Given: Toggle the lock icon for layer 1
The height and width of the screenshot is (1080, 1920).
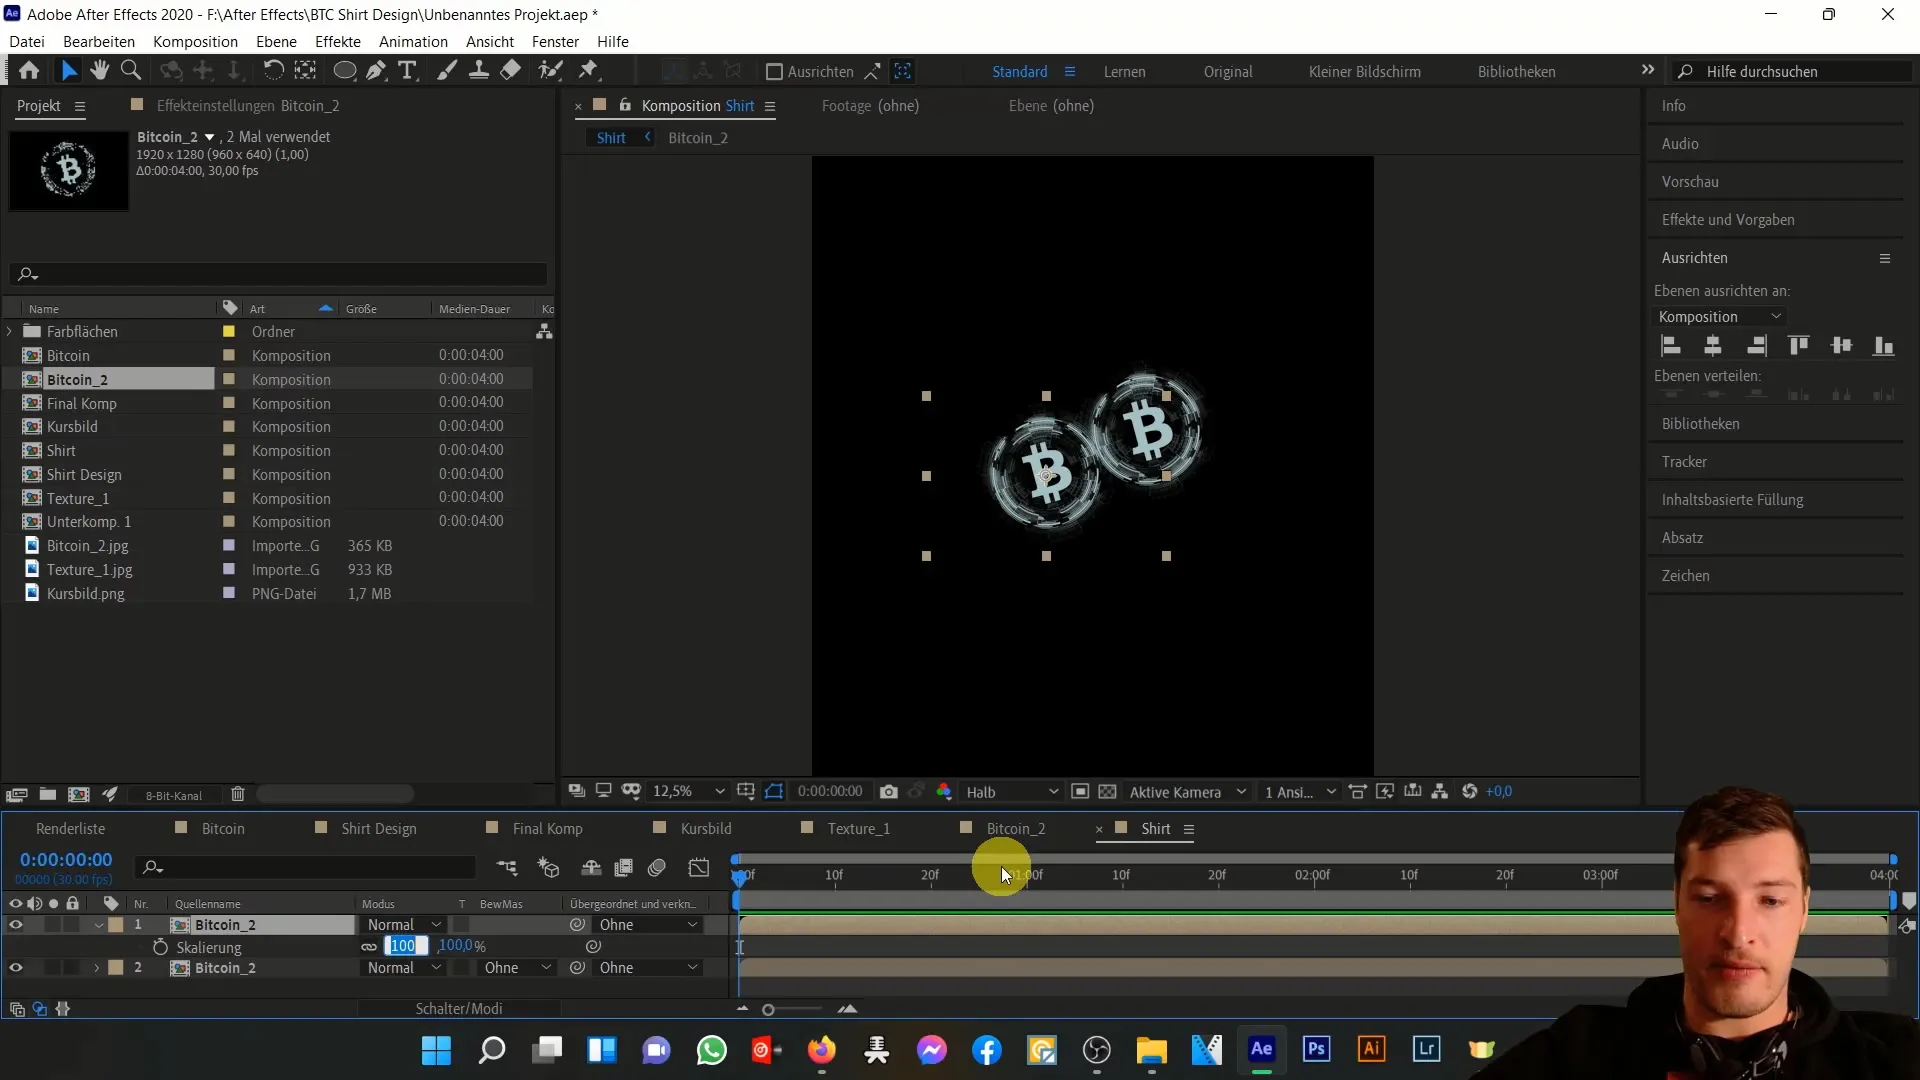Looking at the screenshot, I should click(x=71, y=924).
